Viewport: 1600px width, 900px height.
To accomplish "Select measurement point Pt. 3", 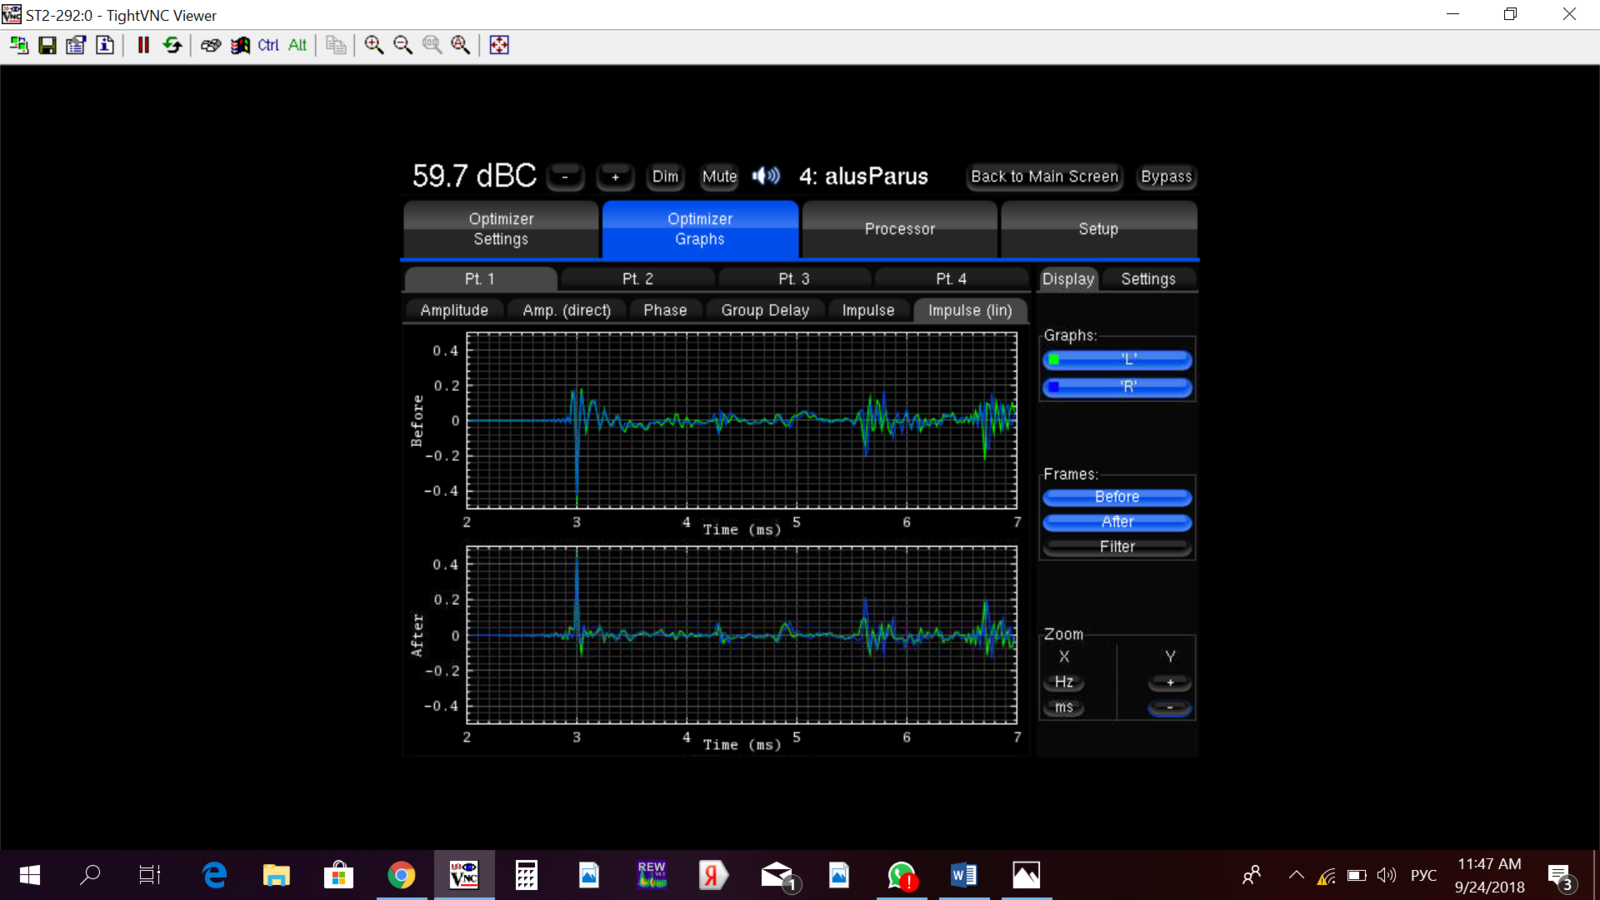I will click(x=794, y=279).
